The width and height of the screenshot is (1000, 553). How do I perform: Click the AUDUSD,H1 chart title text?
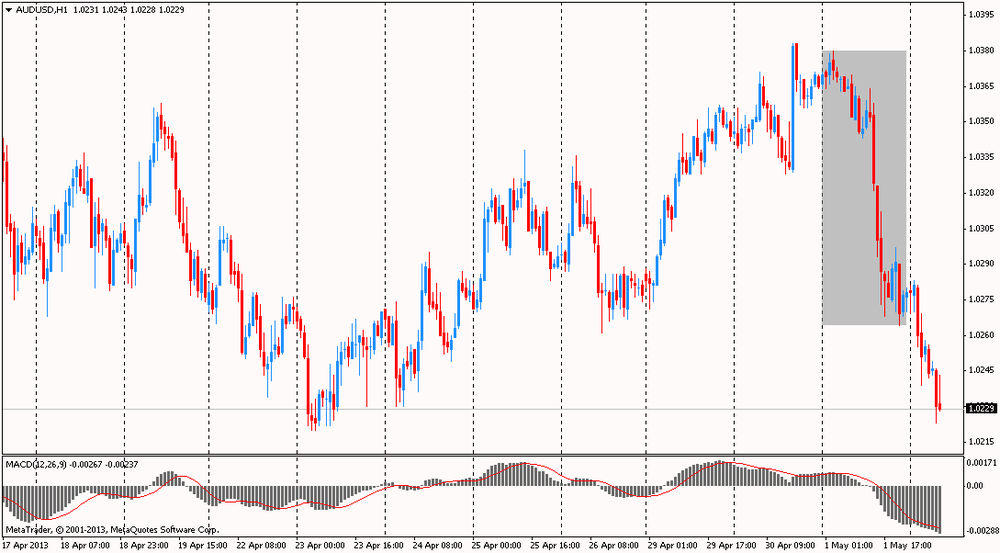coord(43,9)
